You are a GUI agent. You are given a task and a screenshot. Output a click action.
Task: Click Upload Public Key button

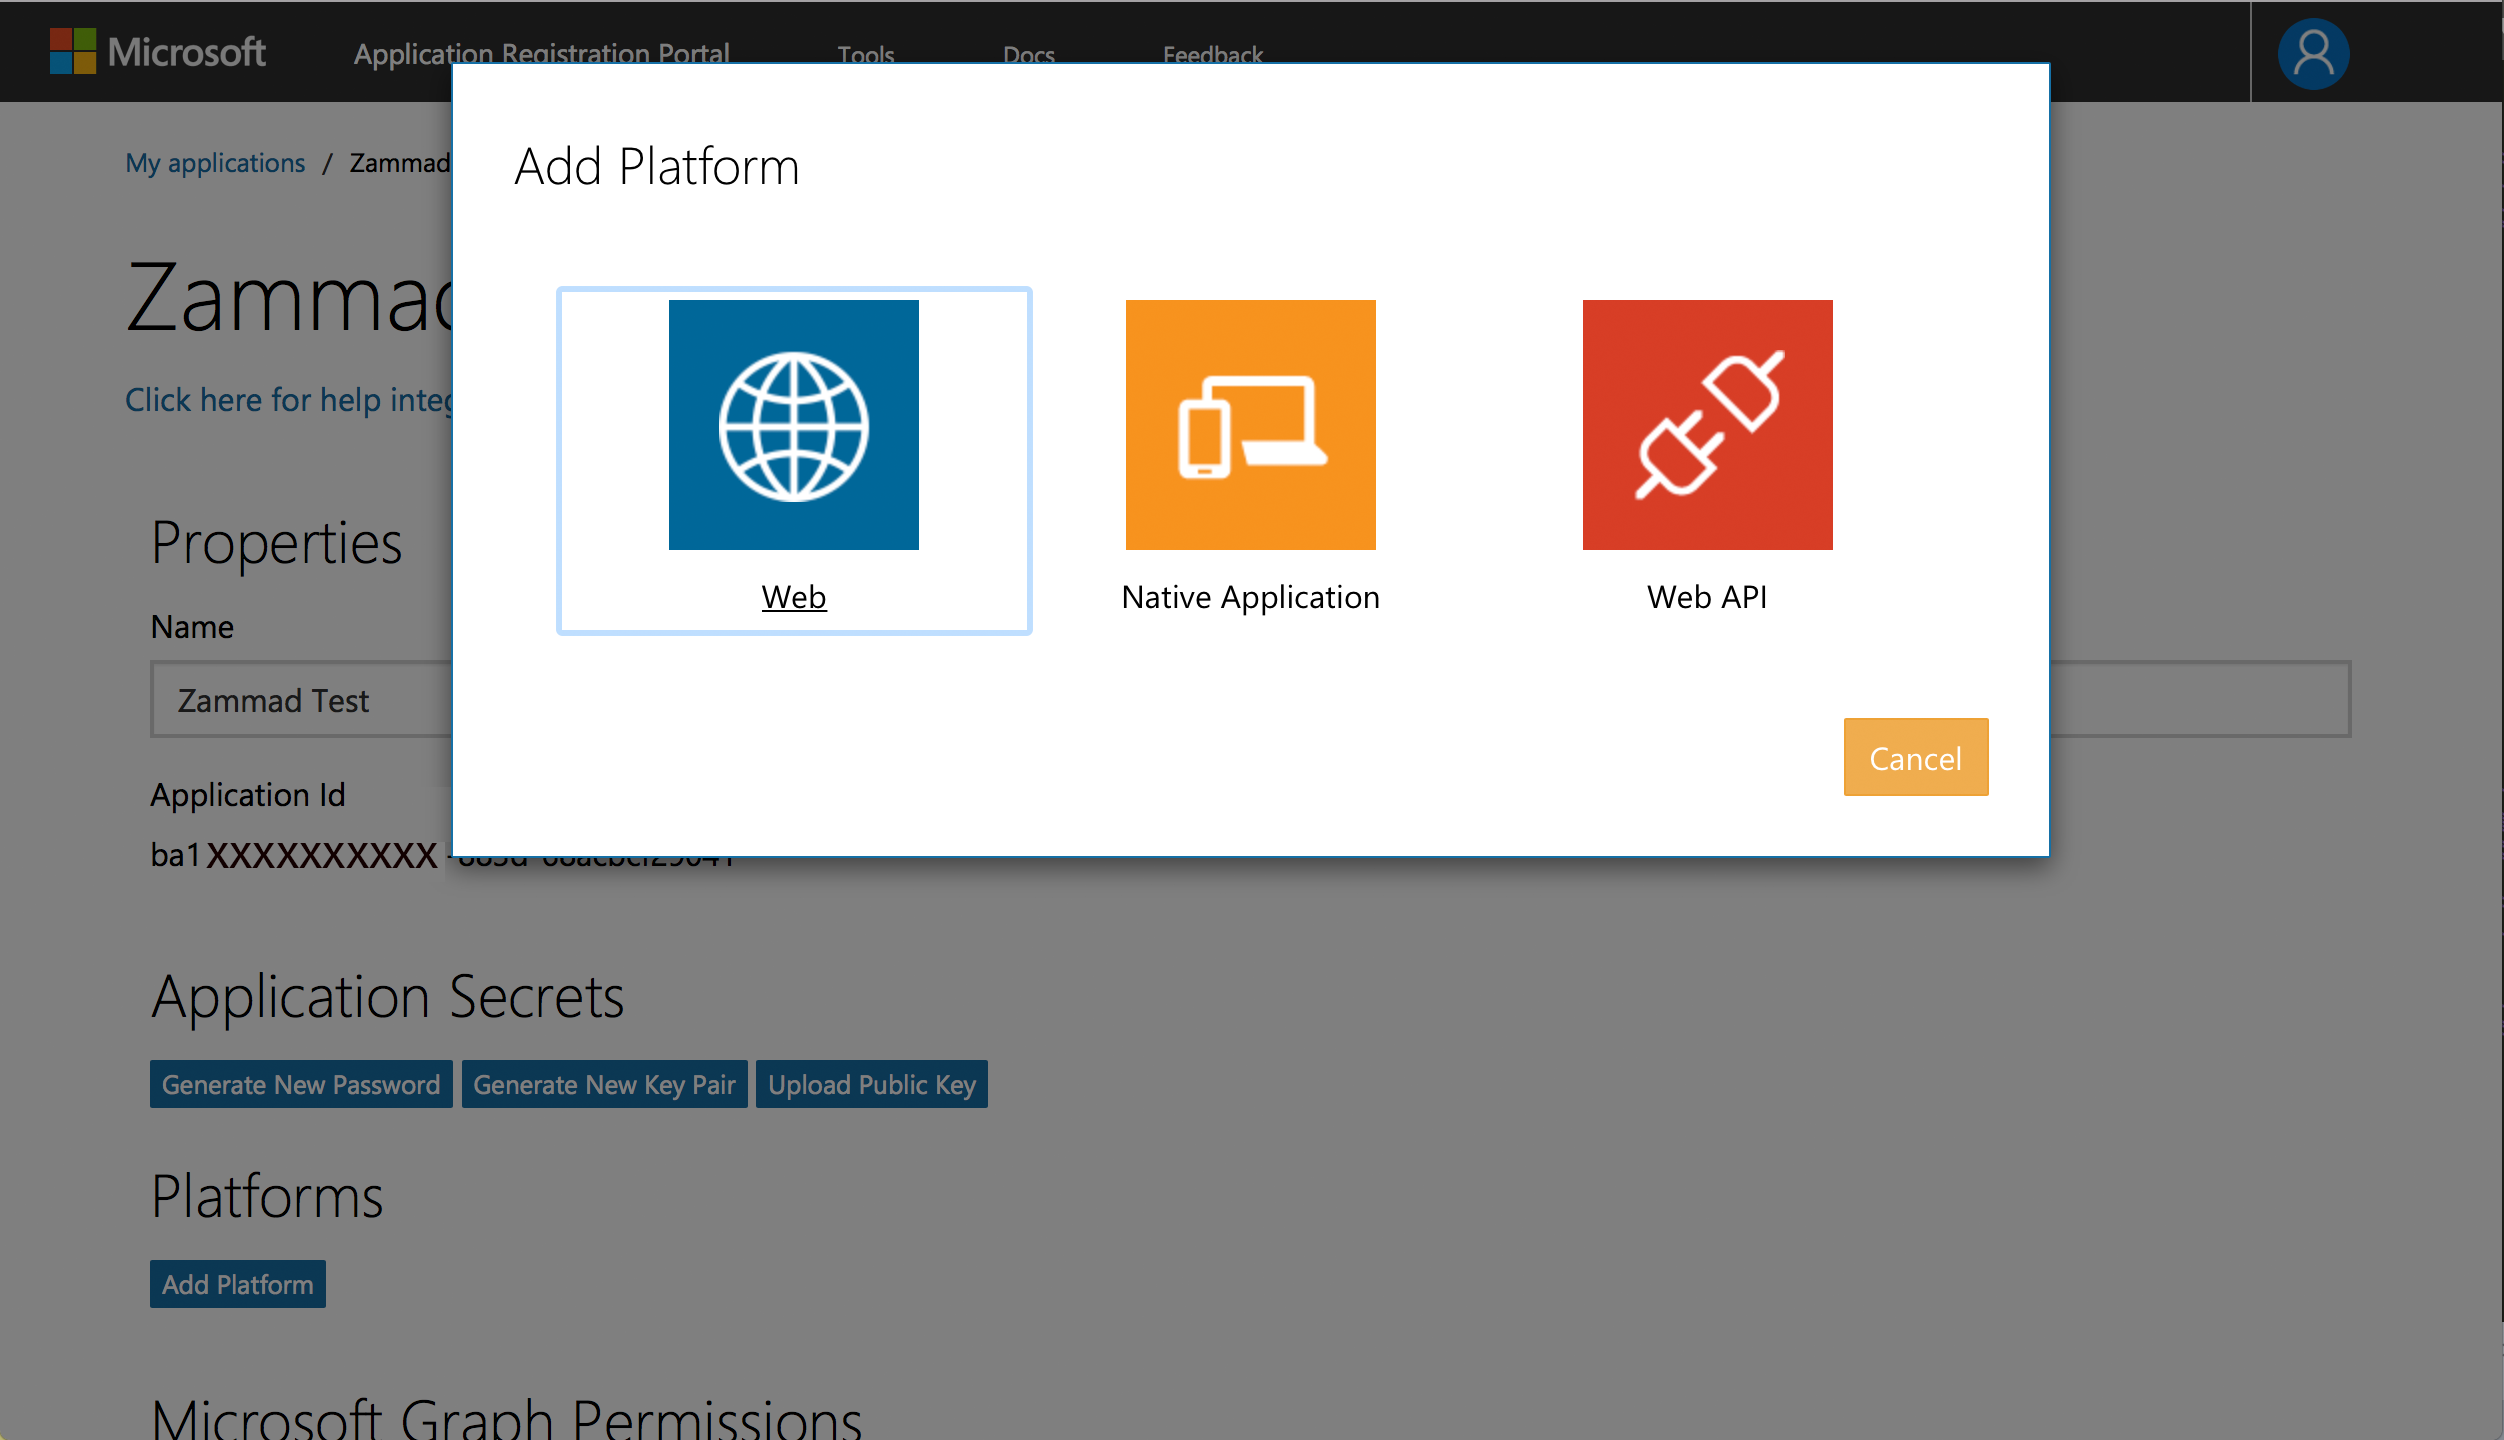click(x=872, y=1084)
